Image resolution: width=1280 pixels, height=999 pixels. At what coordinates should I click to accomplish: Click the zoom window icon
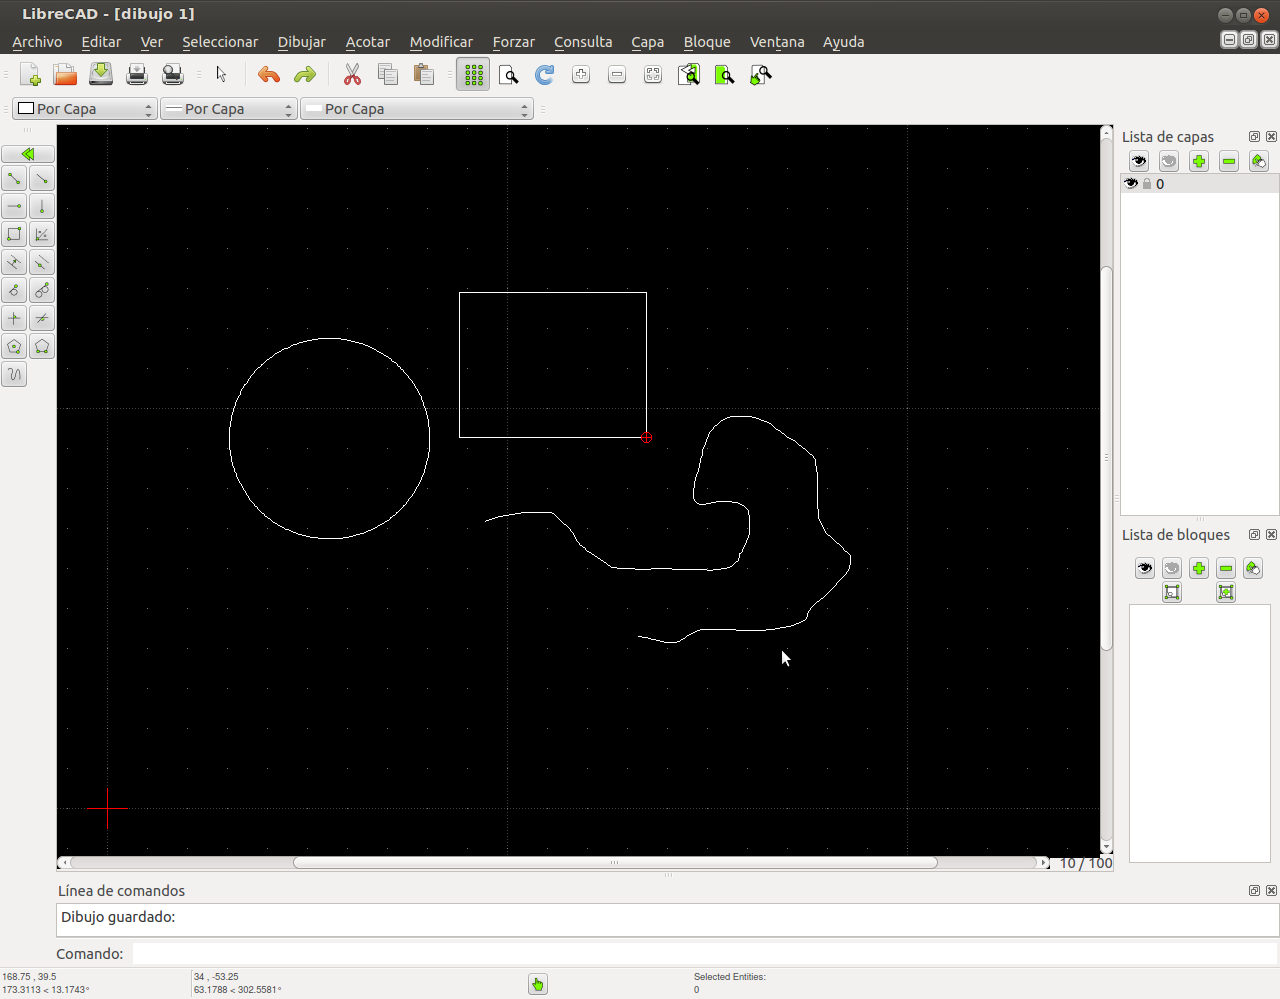tap(725, 75)
